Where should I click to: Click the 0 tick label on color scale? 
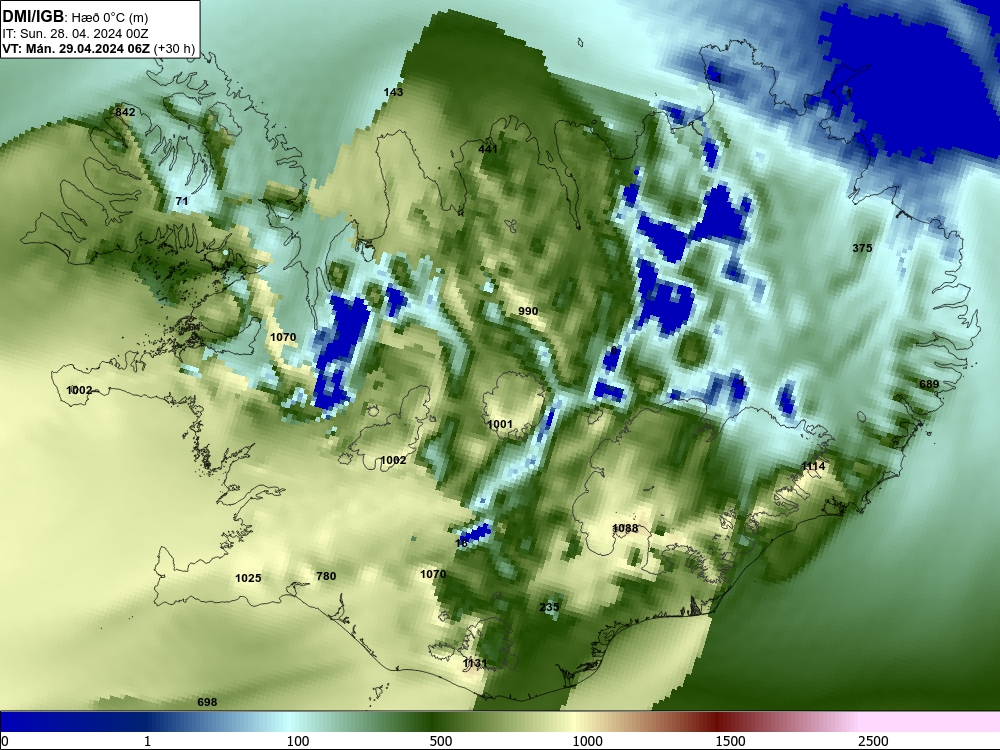[x=5, y=741]
